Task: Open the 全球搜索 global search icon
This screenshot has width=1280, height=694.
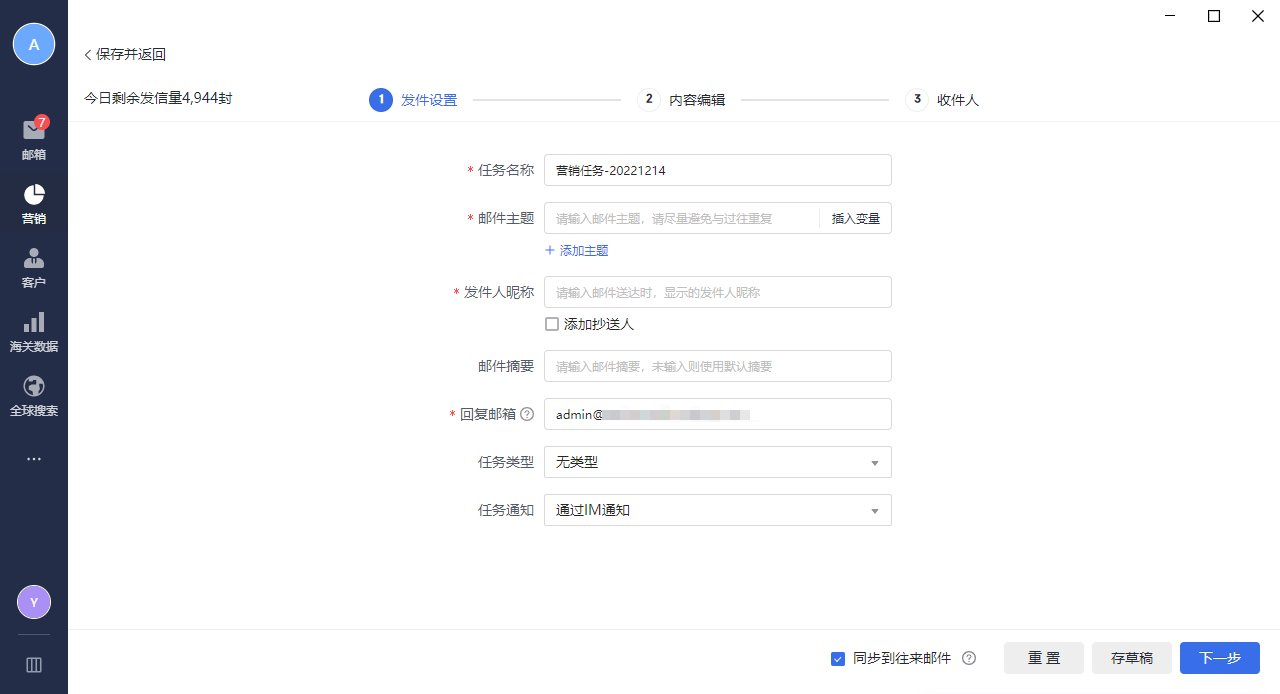Action: (34, 386)
